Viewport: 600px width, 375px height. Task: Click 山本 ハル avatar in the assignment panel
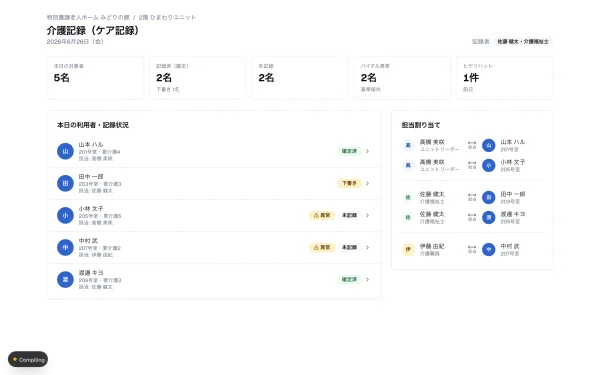tap(489, 145)
